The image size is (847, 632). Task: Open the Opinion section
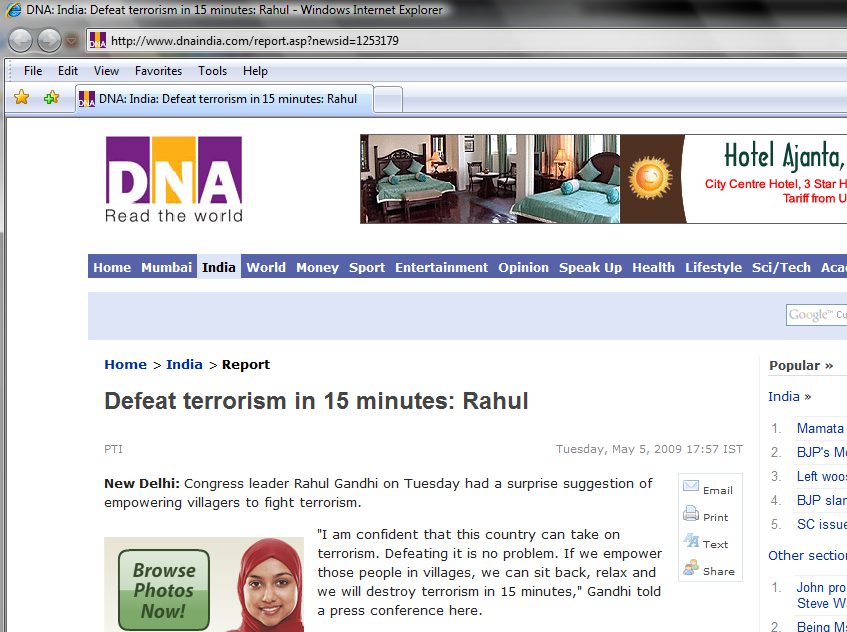523,267
